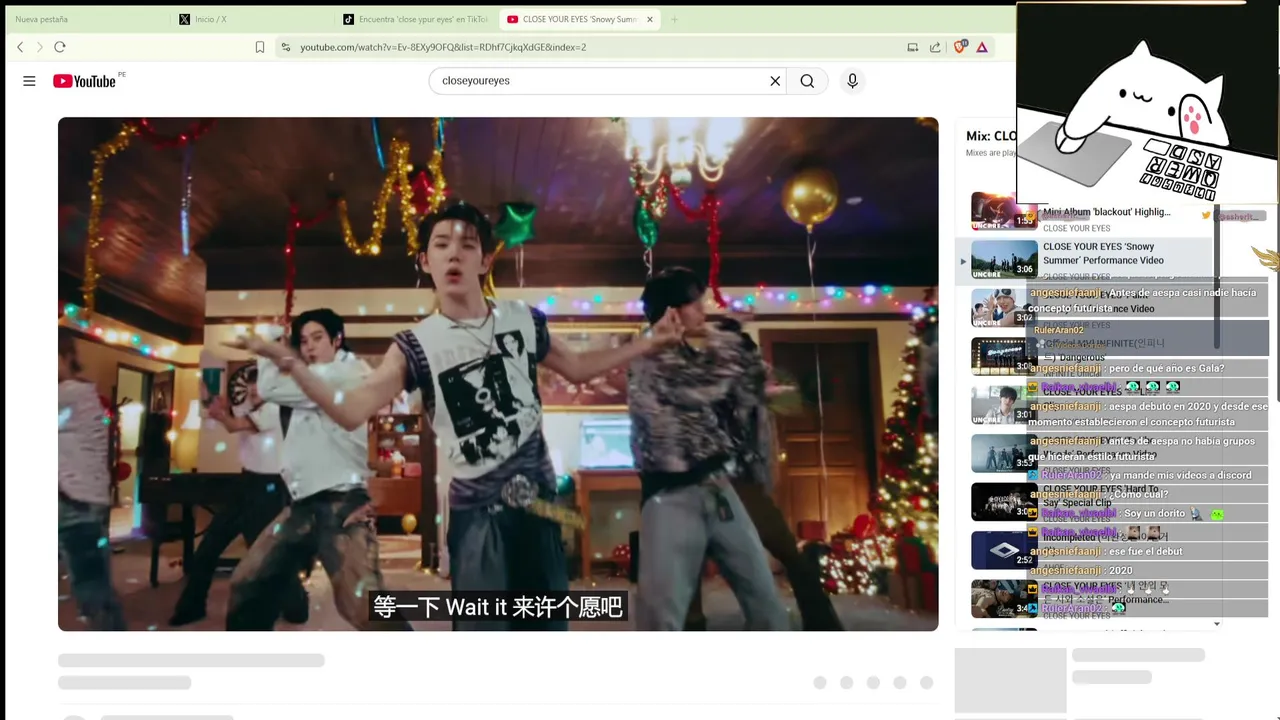Reload the current page
The height and width of the screenshot is (720, 1280).
pyautogui.click(x=60, y=47)
